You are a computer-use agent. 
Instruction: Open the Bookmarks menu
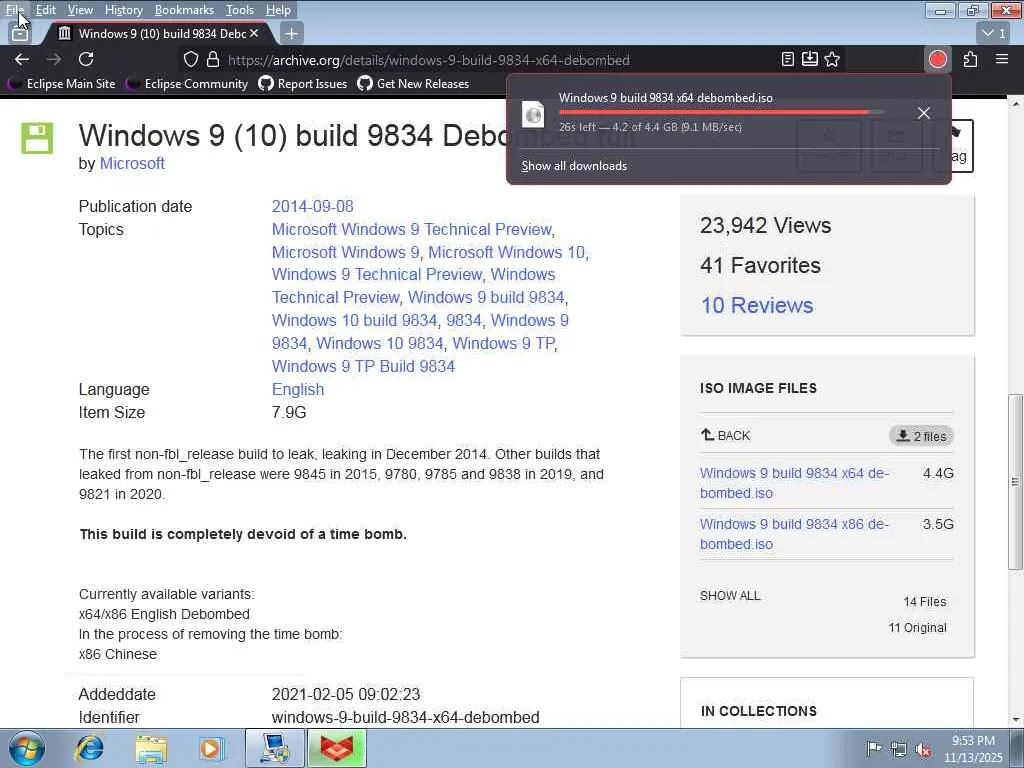click(x=184, y=10)
